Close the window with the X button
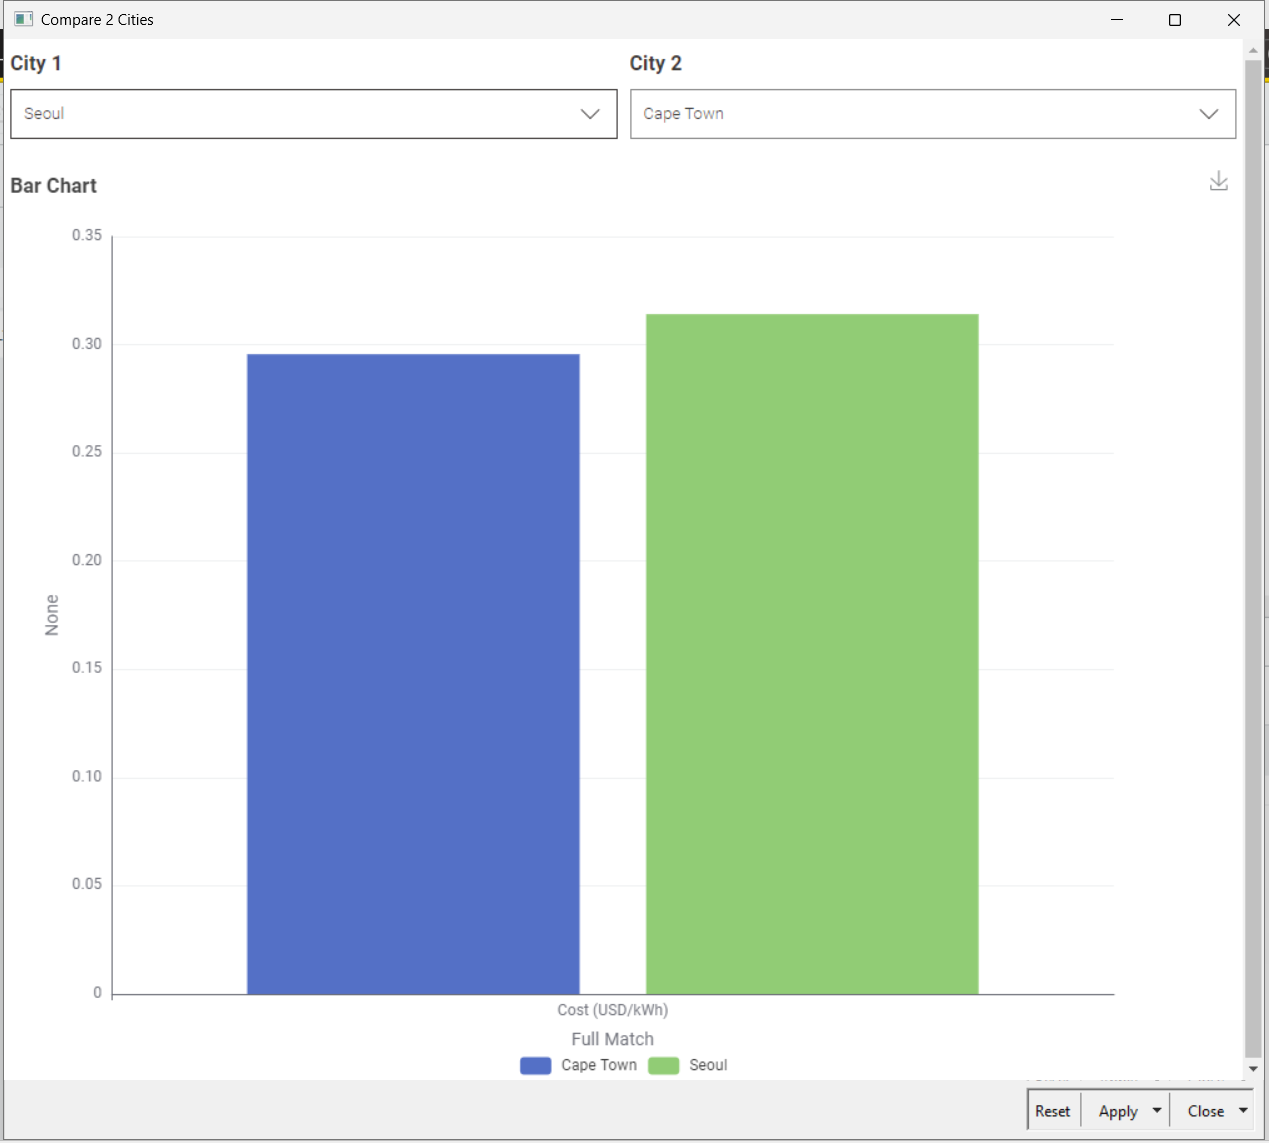This screenshot has width=1269, height=1143. 1233,20
